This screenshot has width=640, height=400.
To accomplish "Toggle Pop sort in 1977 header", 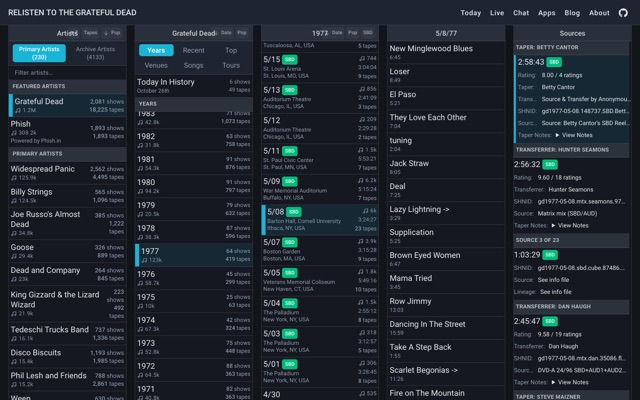I will (353, 33).
